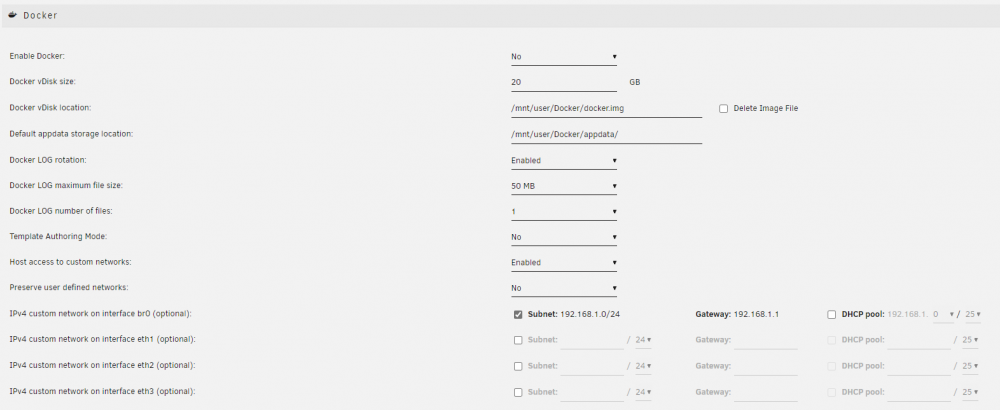Enable the eth1 Subnet checkbox
Screen dimensions: 1000x410
pyautogui.click(x=518, y=340)
